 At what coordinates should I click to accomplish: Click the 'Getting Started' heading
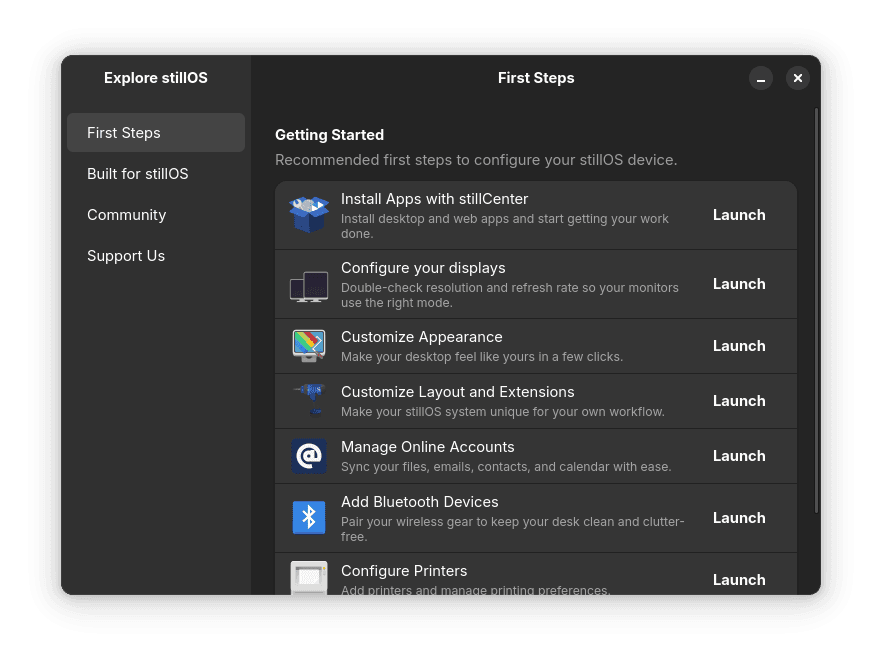click(330, 135)
